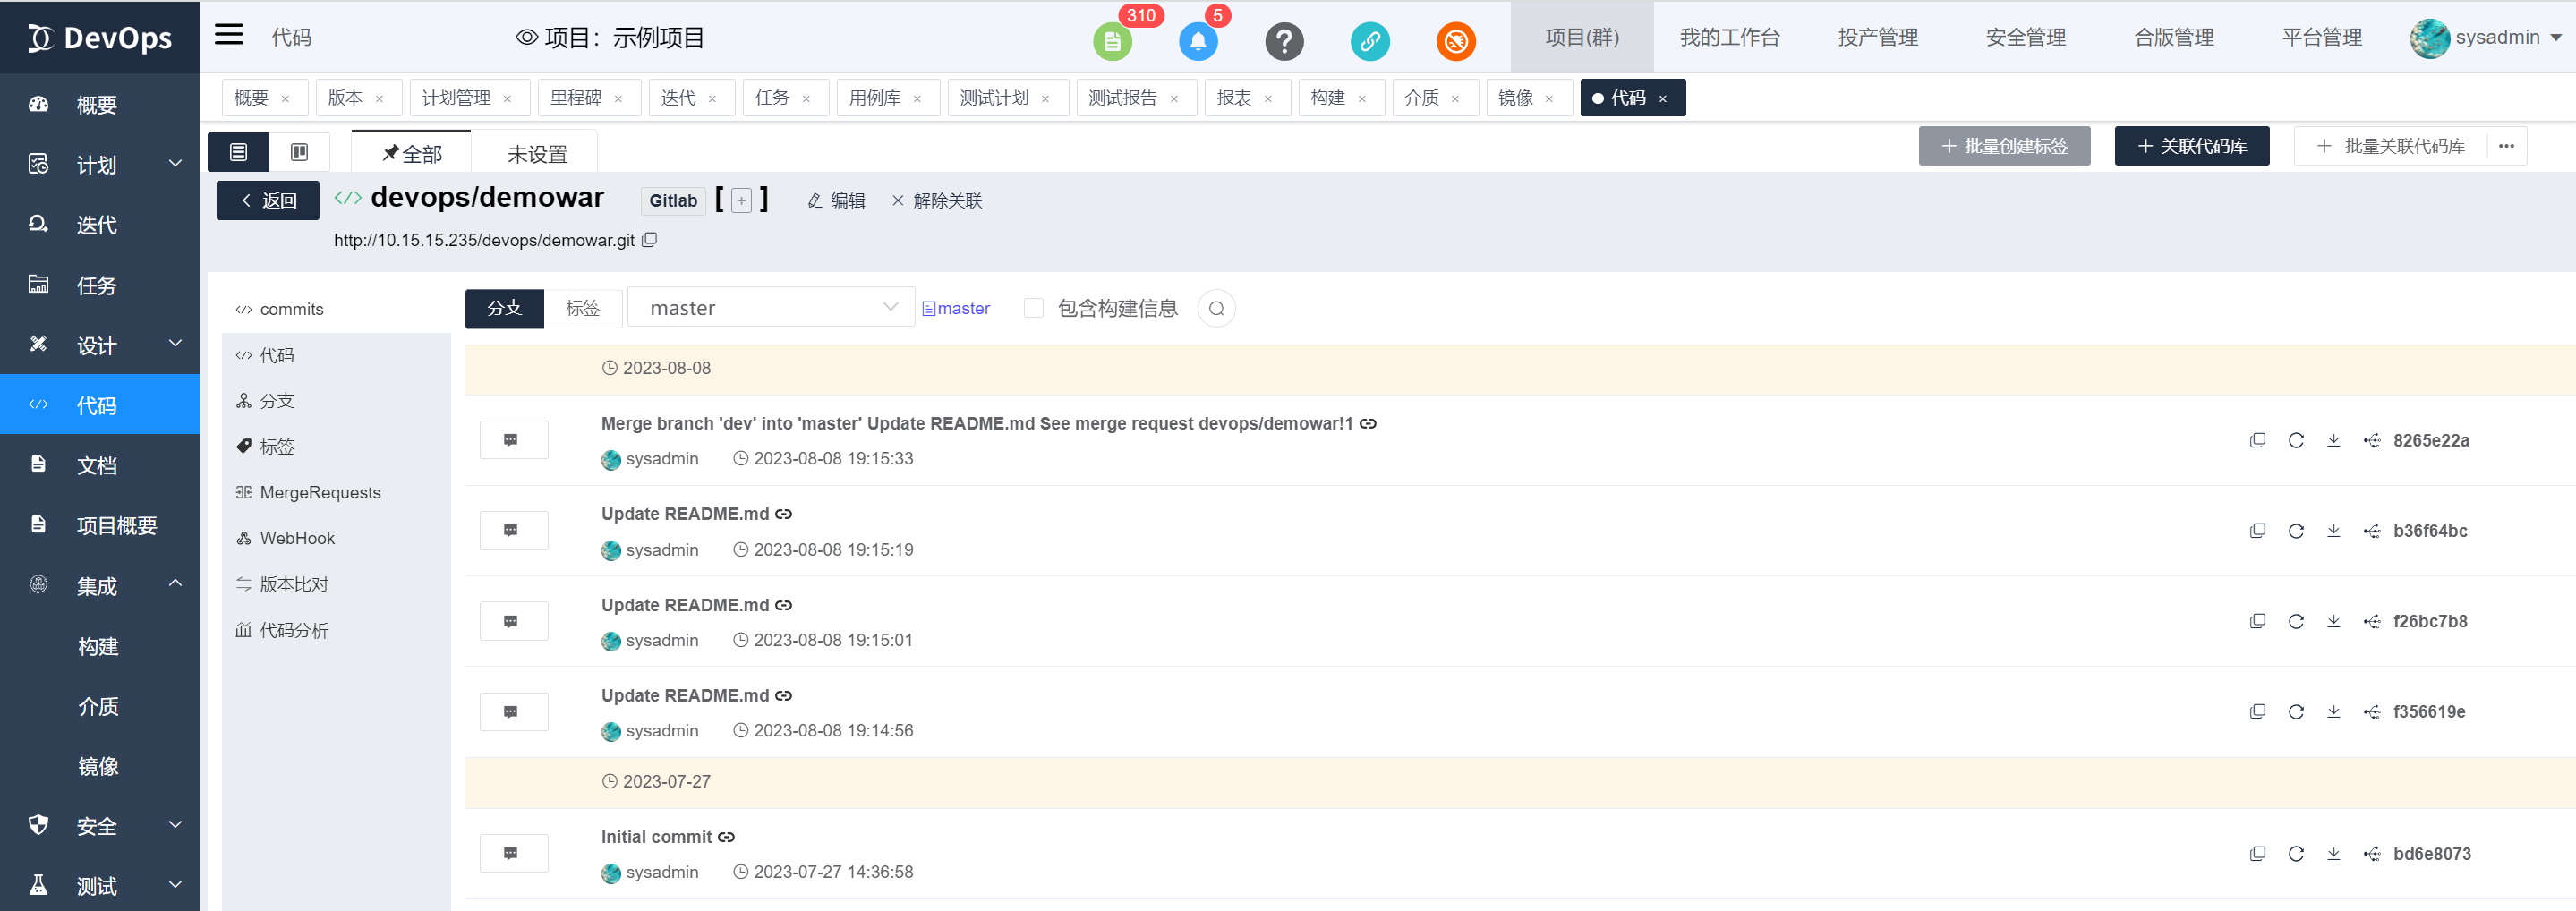
Task: Open MergeRequests in the repo menu
Action: (x=320, y=492)
